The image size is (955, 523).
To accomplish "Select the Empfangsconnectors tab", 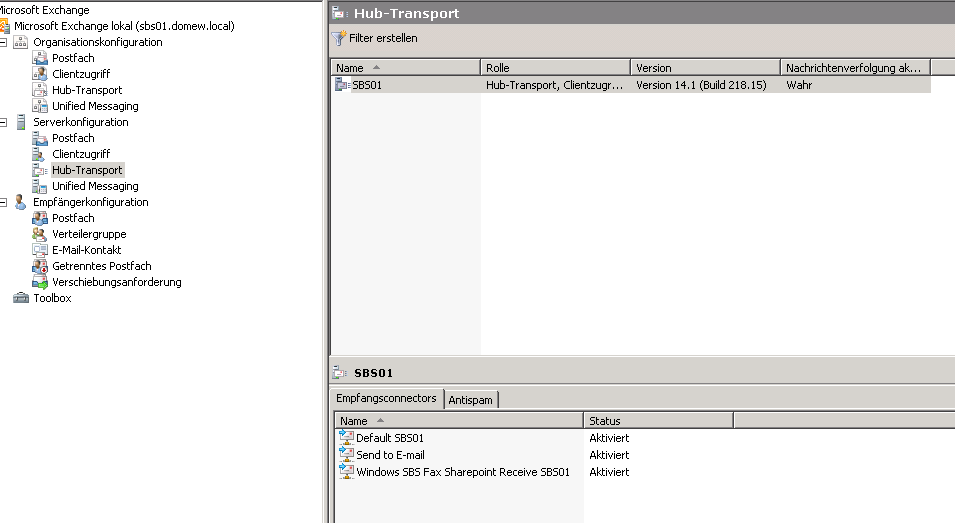I will [x=386, y=398].
